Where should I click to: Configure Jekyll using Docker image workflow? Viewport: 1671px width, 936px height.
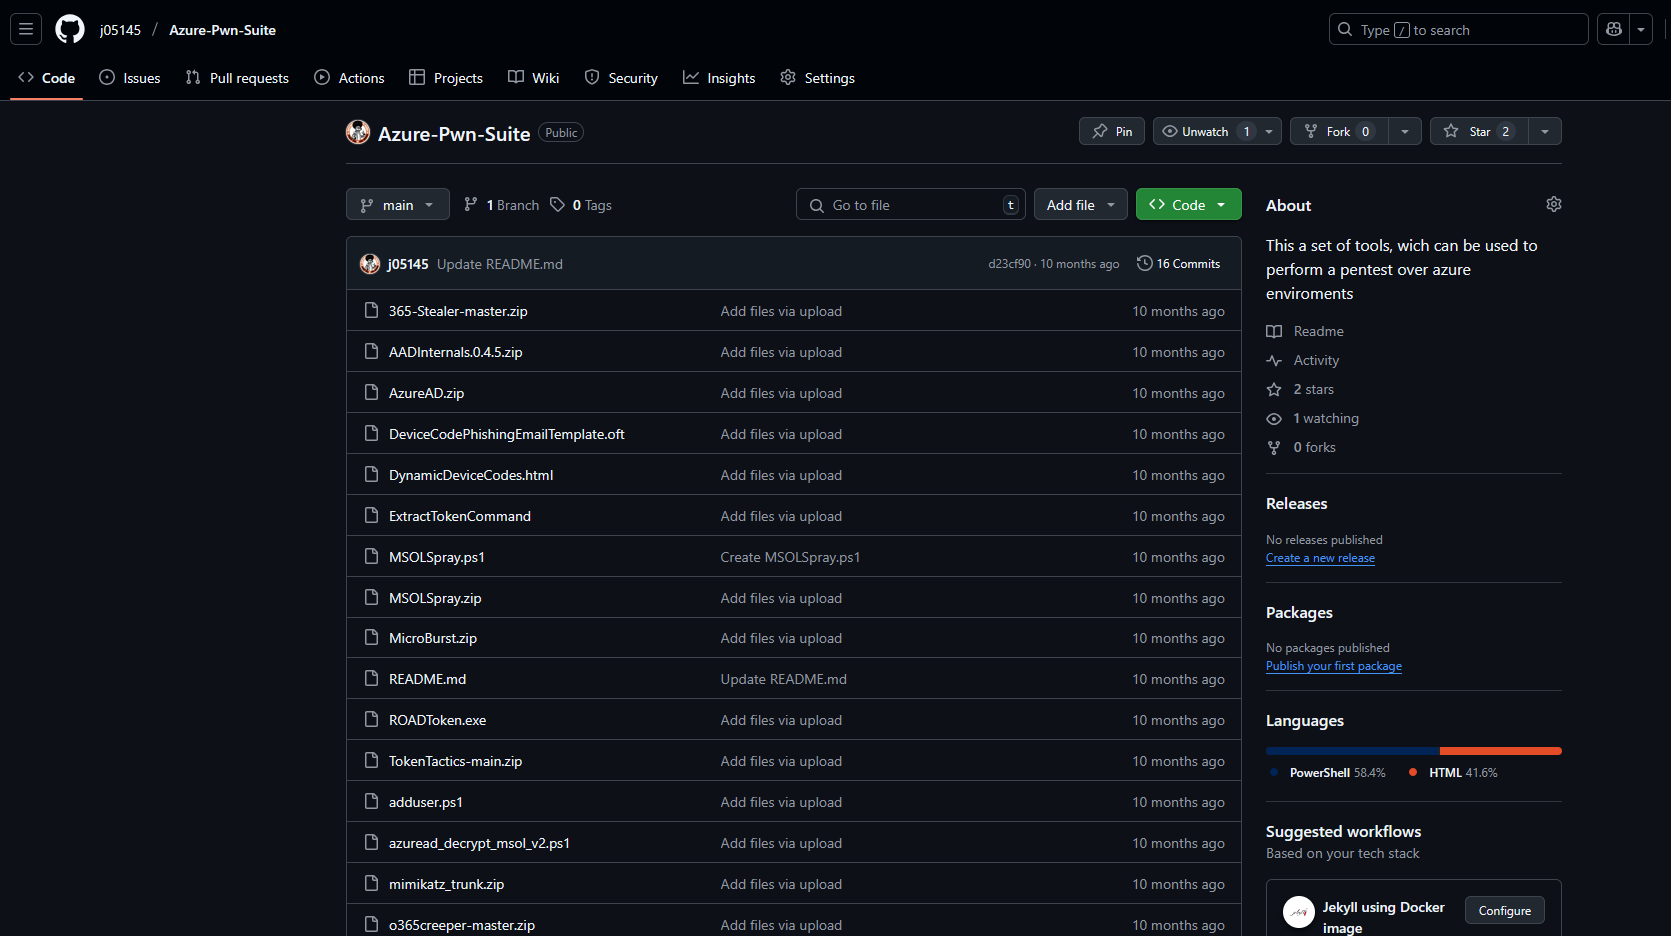1504,910
